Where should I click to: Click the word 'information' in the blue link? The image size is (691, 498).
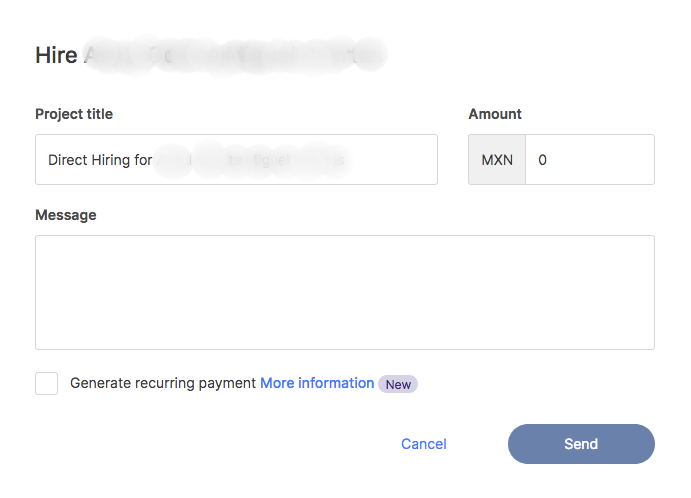[336, 383]
